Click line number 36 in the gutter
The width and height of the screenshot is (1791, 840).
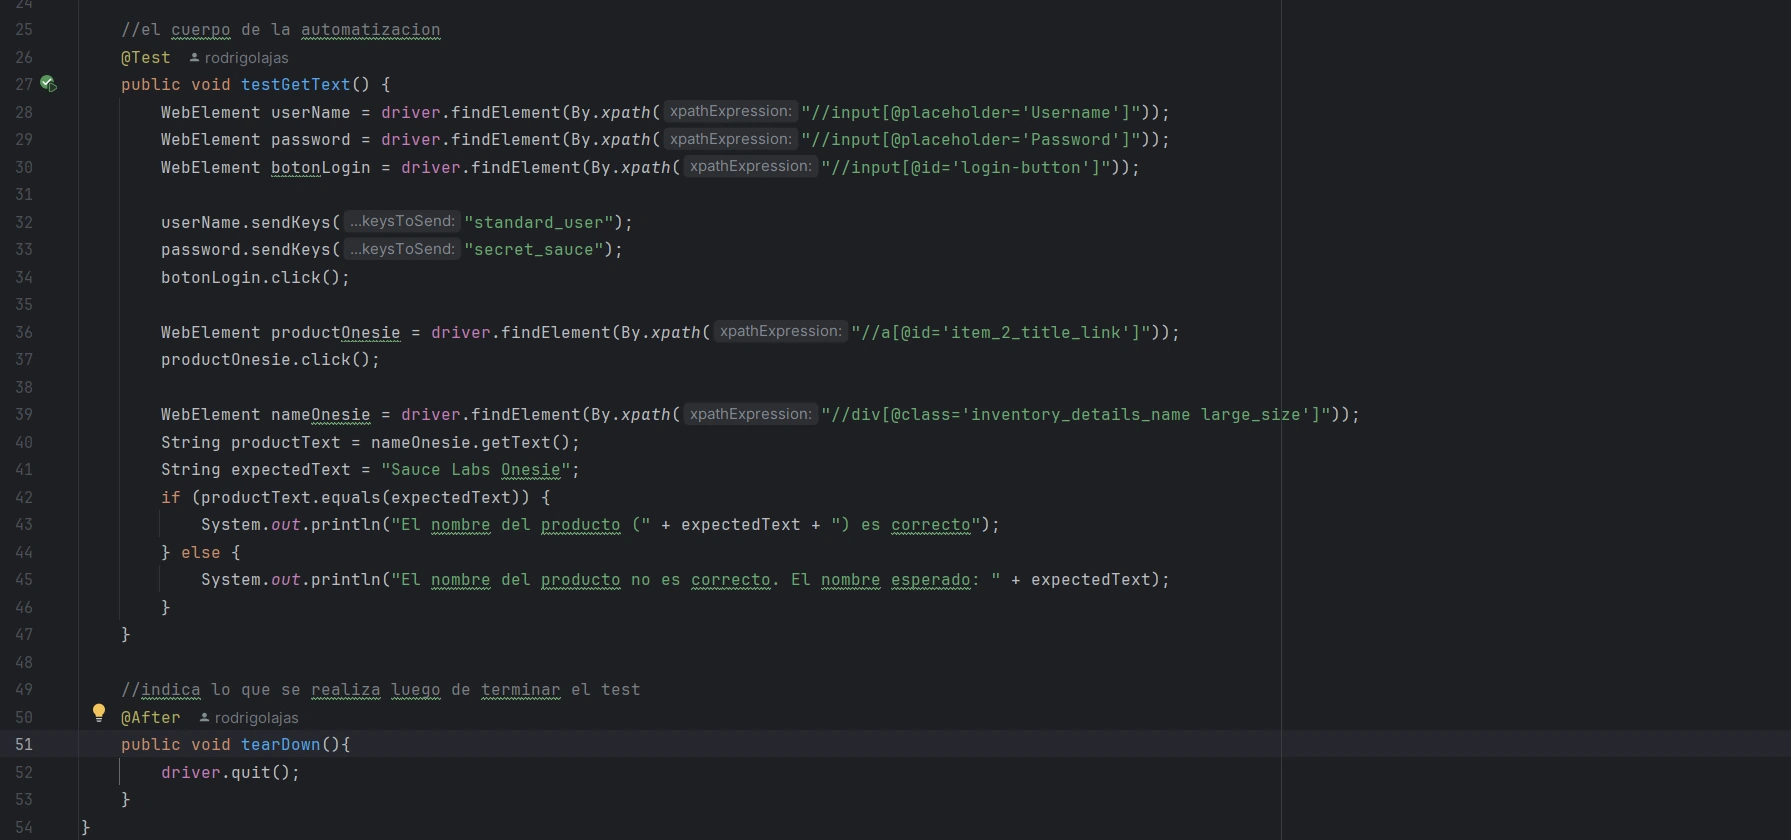coord(24,332)
